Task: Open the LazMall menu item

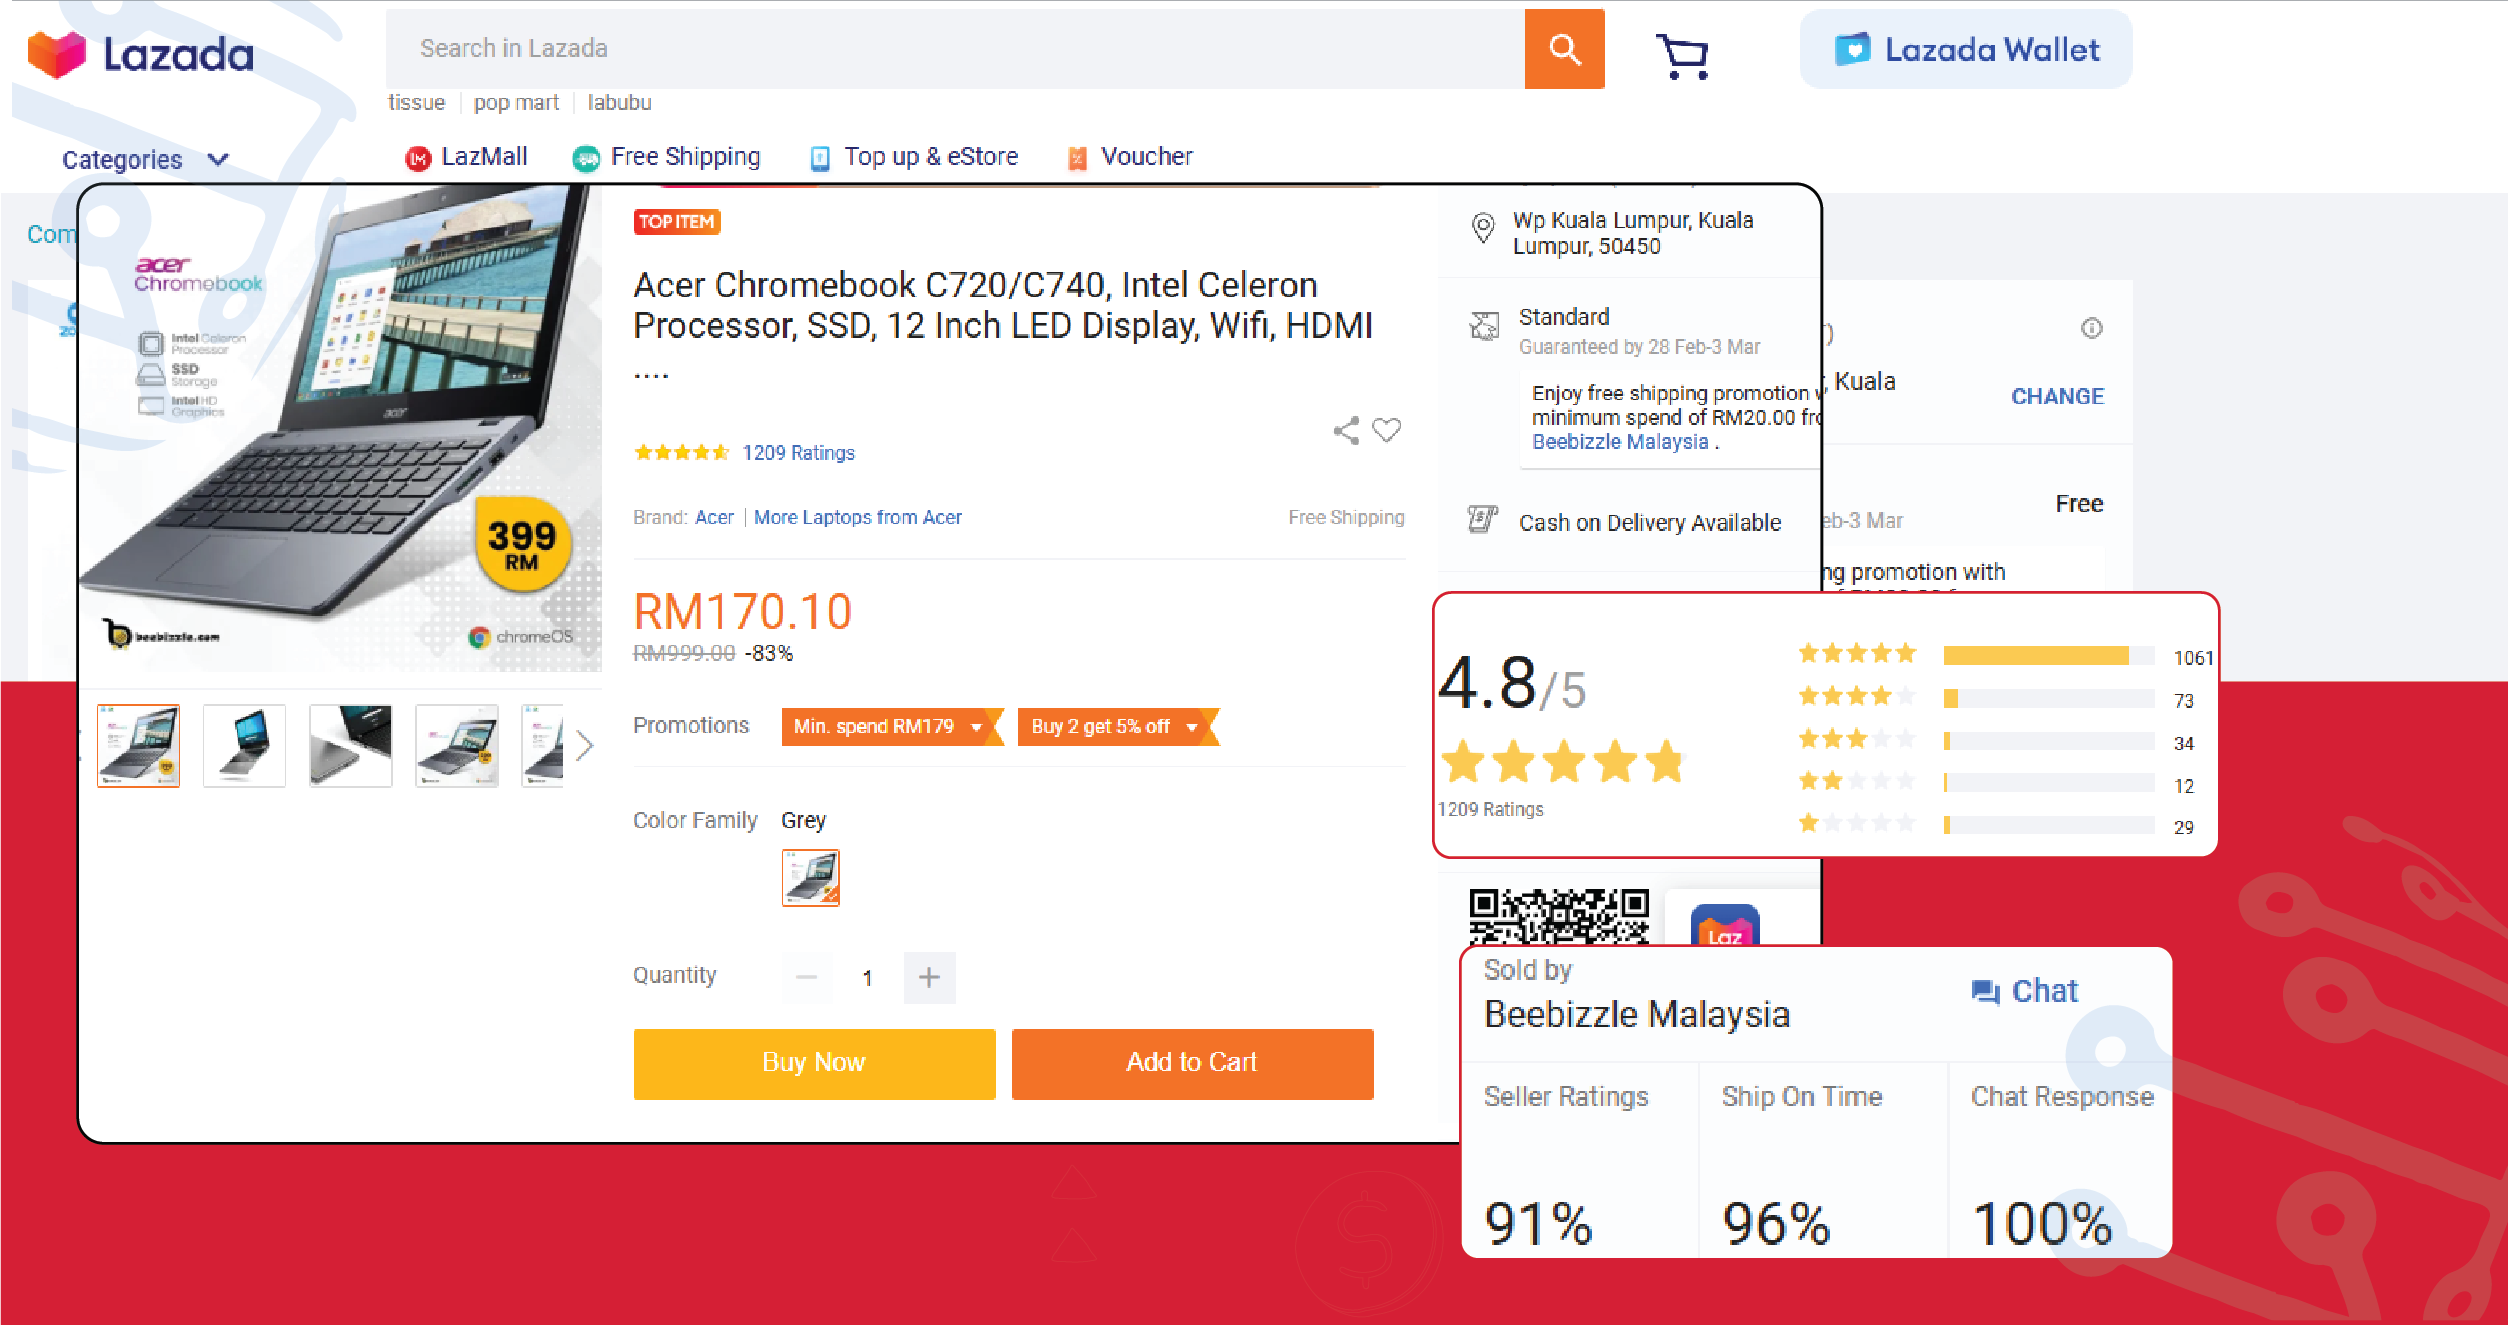Action: [x=466, y=157]
